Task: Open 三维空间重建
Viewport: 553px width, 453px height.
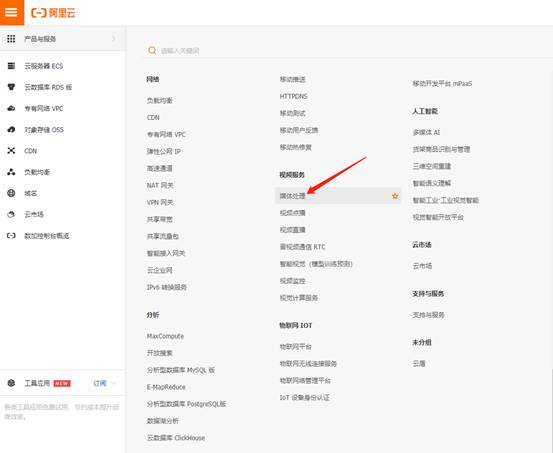Action: click(x=432, y=166)
